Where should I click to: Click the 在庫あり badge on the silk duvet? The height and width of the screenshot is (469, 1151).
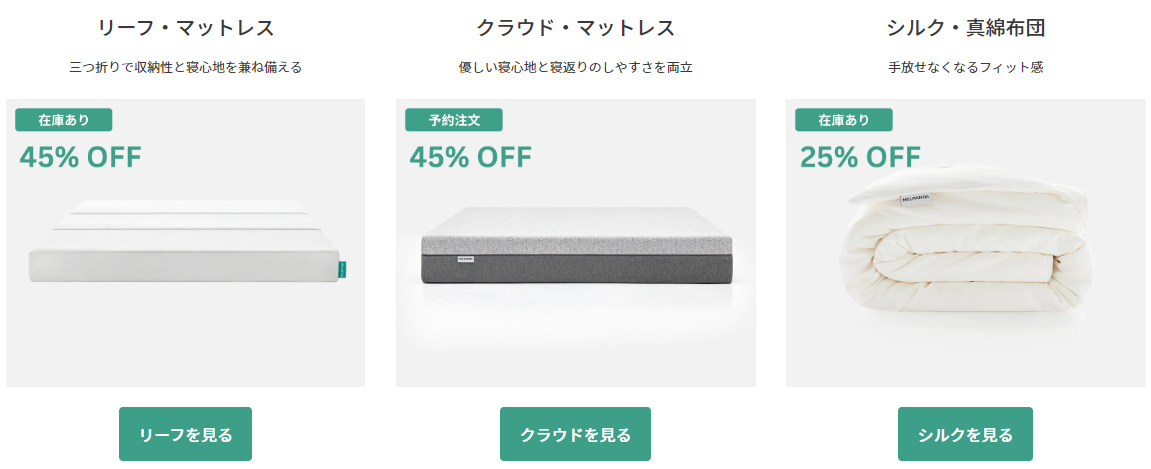(844, 120)
